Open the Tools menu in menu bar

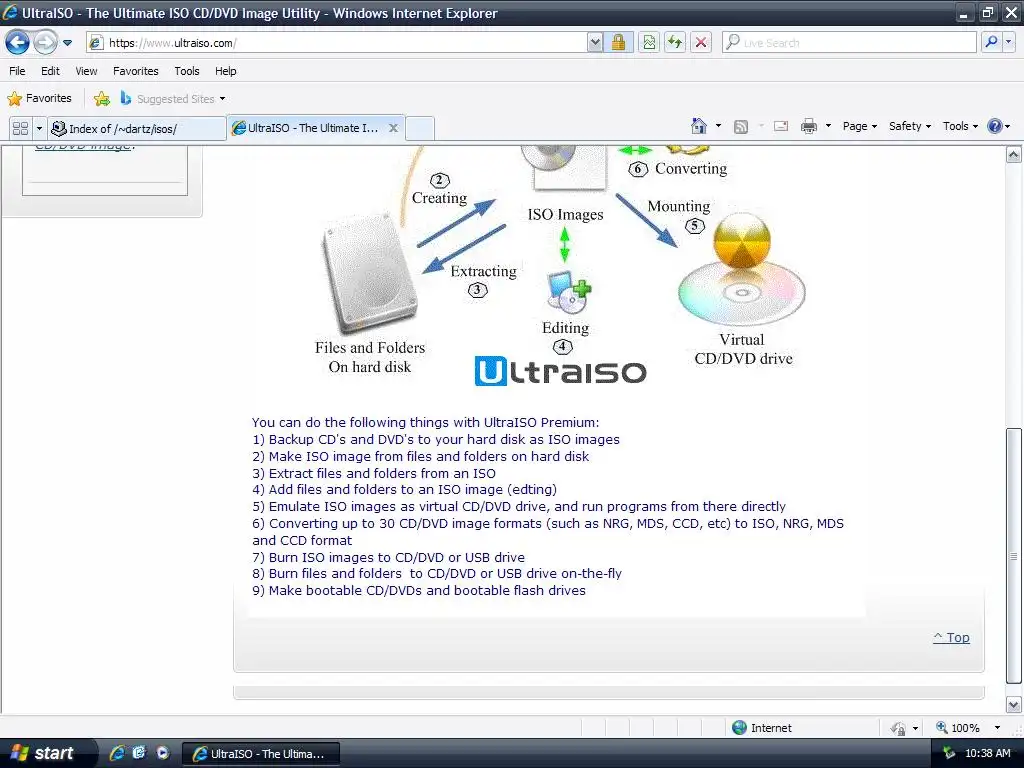(x=187, y=71)
